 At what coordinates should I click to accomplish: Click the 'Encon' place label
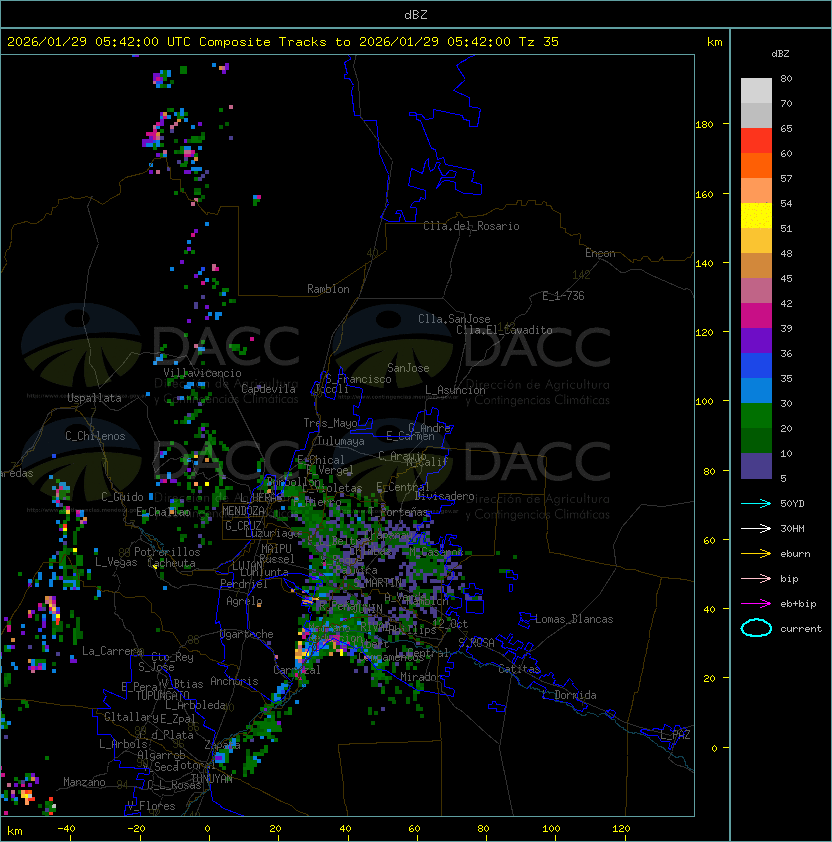coord(600,253)
